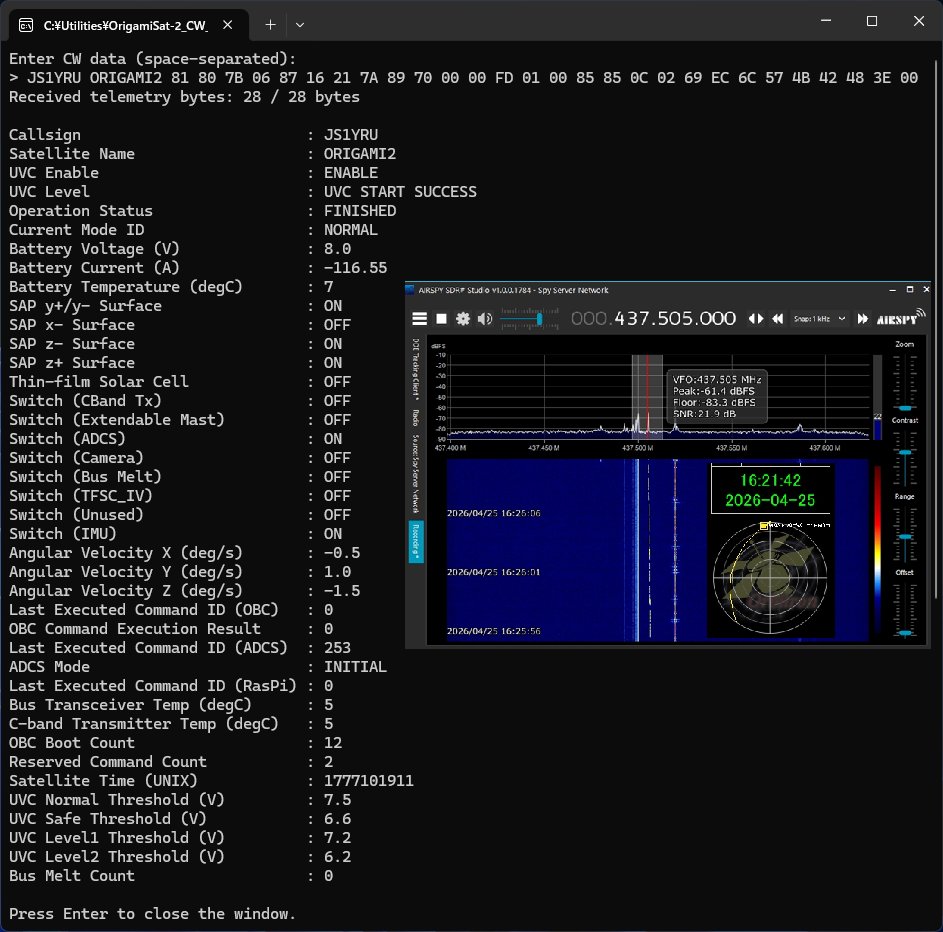Minimize the SDR# Studio window
Image resolution: width=943 pixels, height=932 pixels.
click(892, 290)
